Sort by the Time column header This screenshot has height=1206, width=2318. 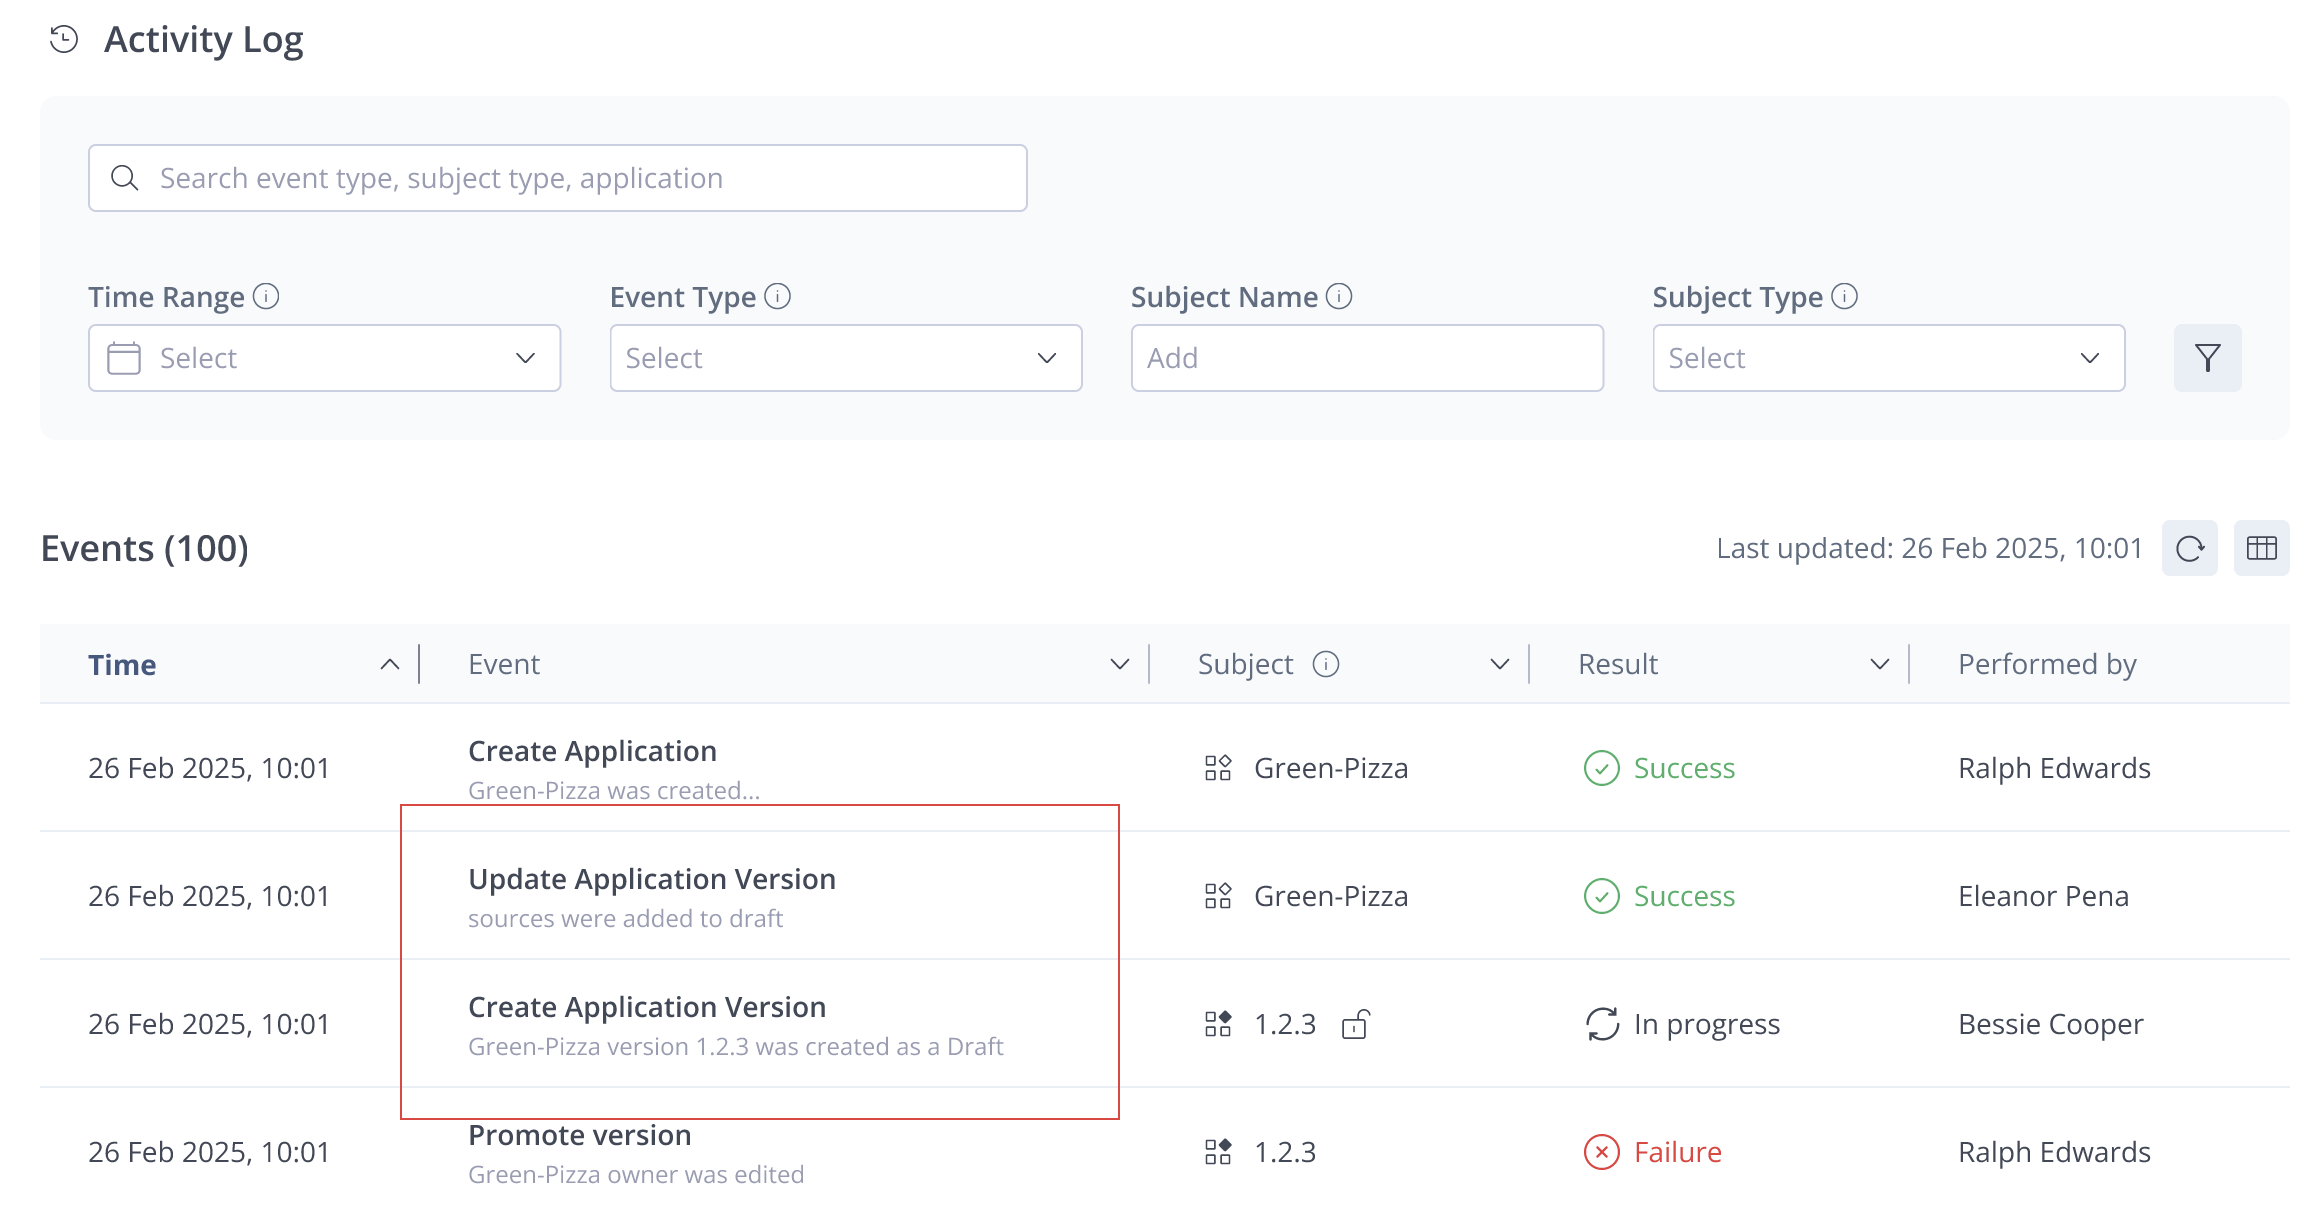122,665
